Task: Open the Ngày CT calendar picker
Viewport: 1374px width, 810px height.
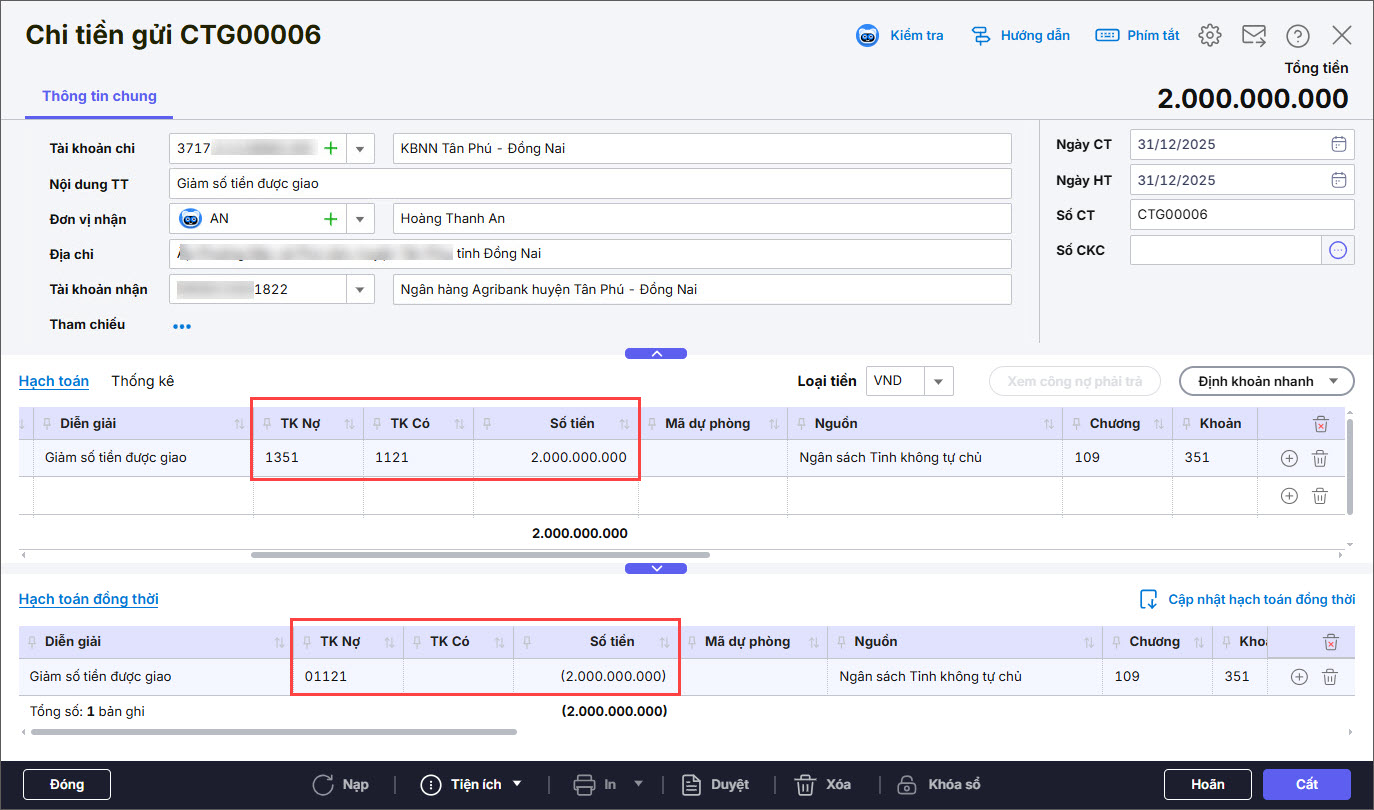Action: (x=1338, y=144)
